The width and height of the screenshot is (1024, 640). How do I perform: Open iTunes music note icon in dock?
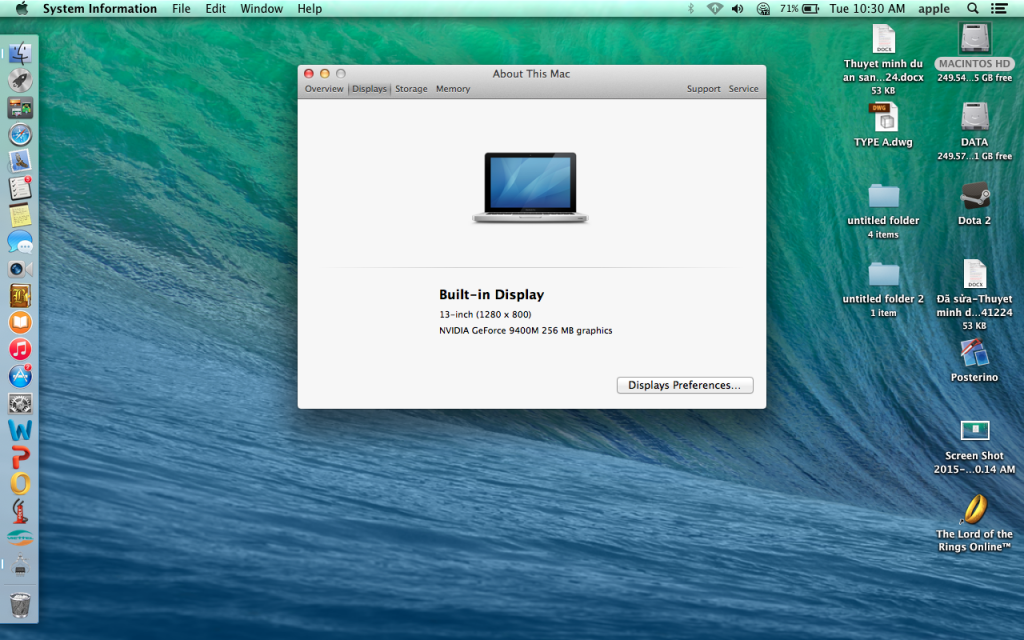coord(20,349)
